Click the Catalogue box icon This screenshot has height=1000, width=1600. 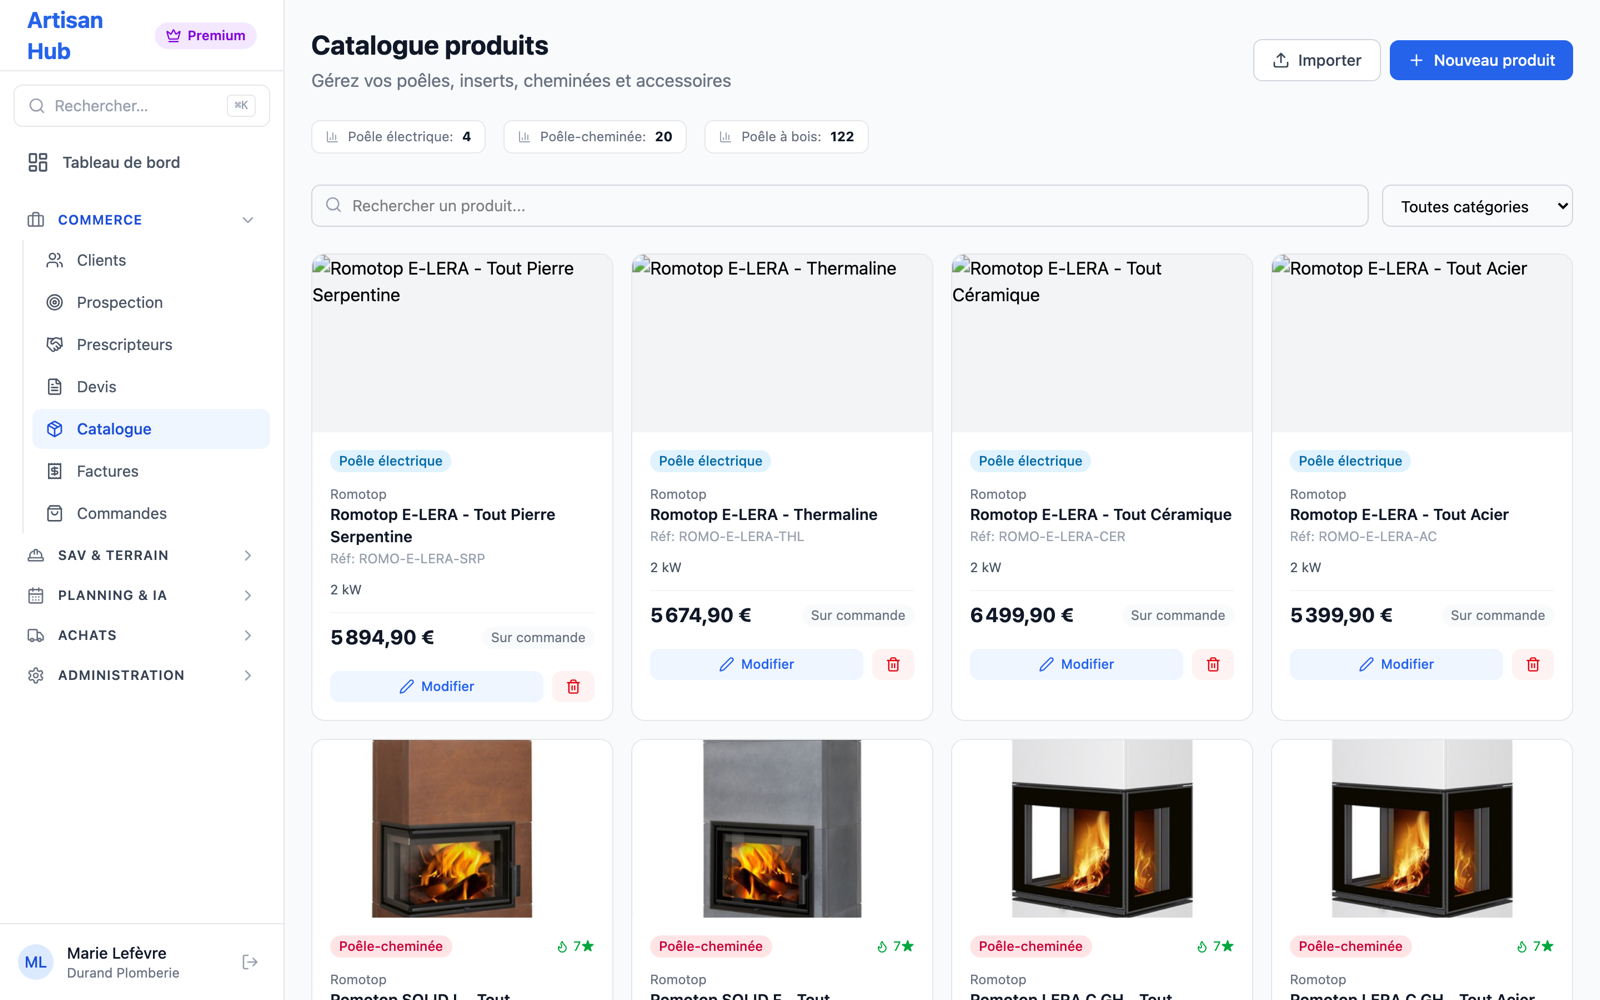tap(55, 429)
